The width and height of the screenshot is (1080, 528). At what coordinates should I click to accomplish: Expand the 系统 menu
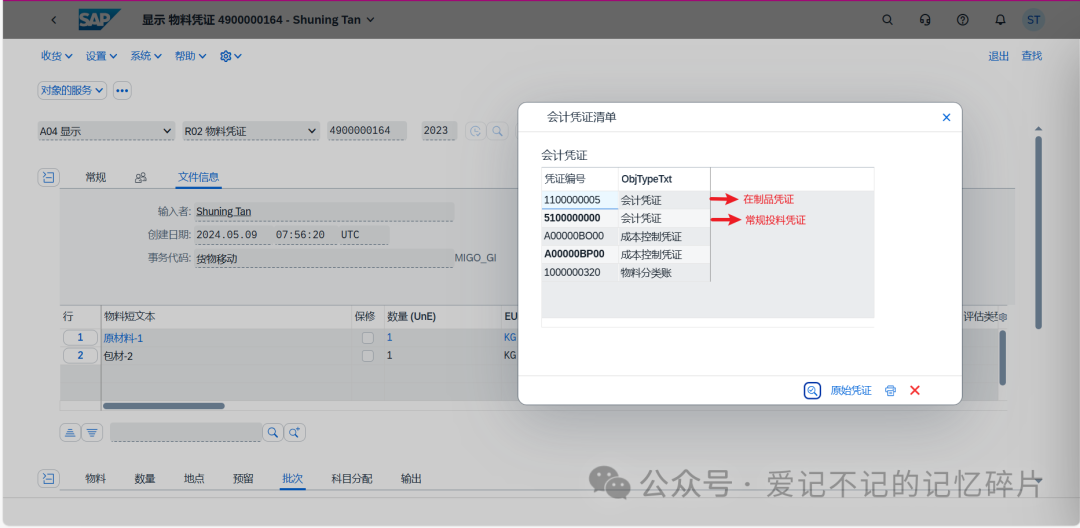tap(146, 56)
